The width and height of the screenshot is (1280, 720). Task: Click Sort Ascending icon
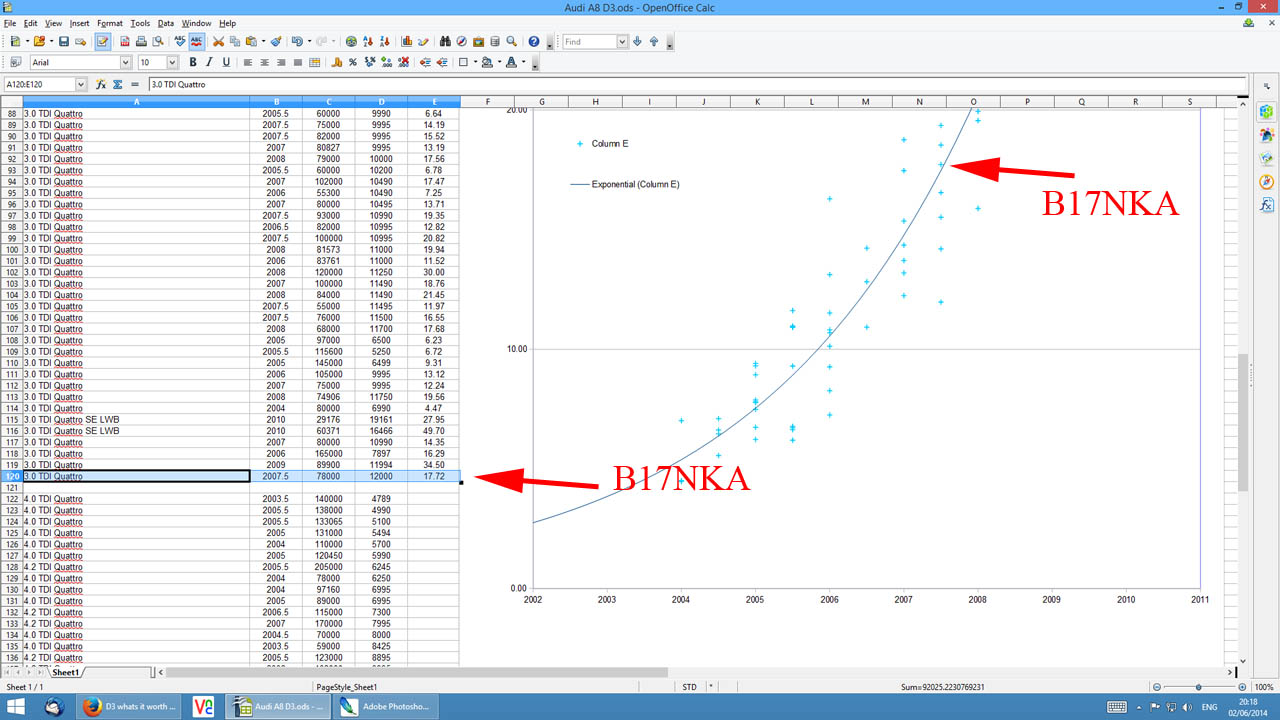pyautogui.click(x=368, y=42)
